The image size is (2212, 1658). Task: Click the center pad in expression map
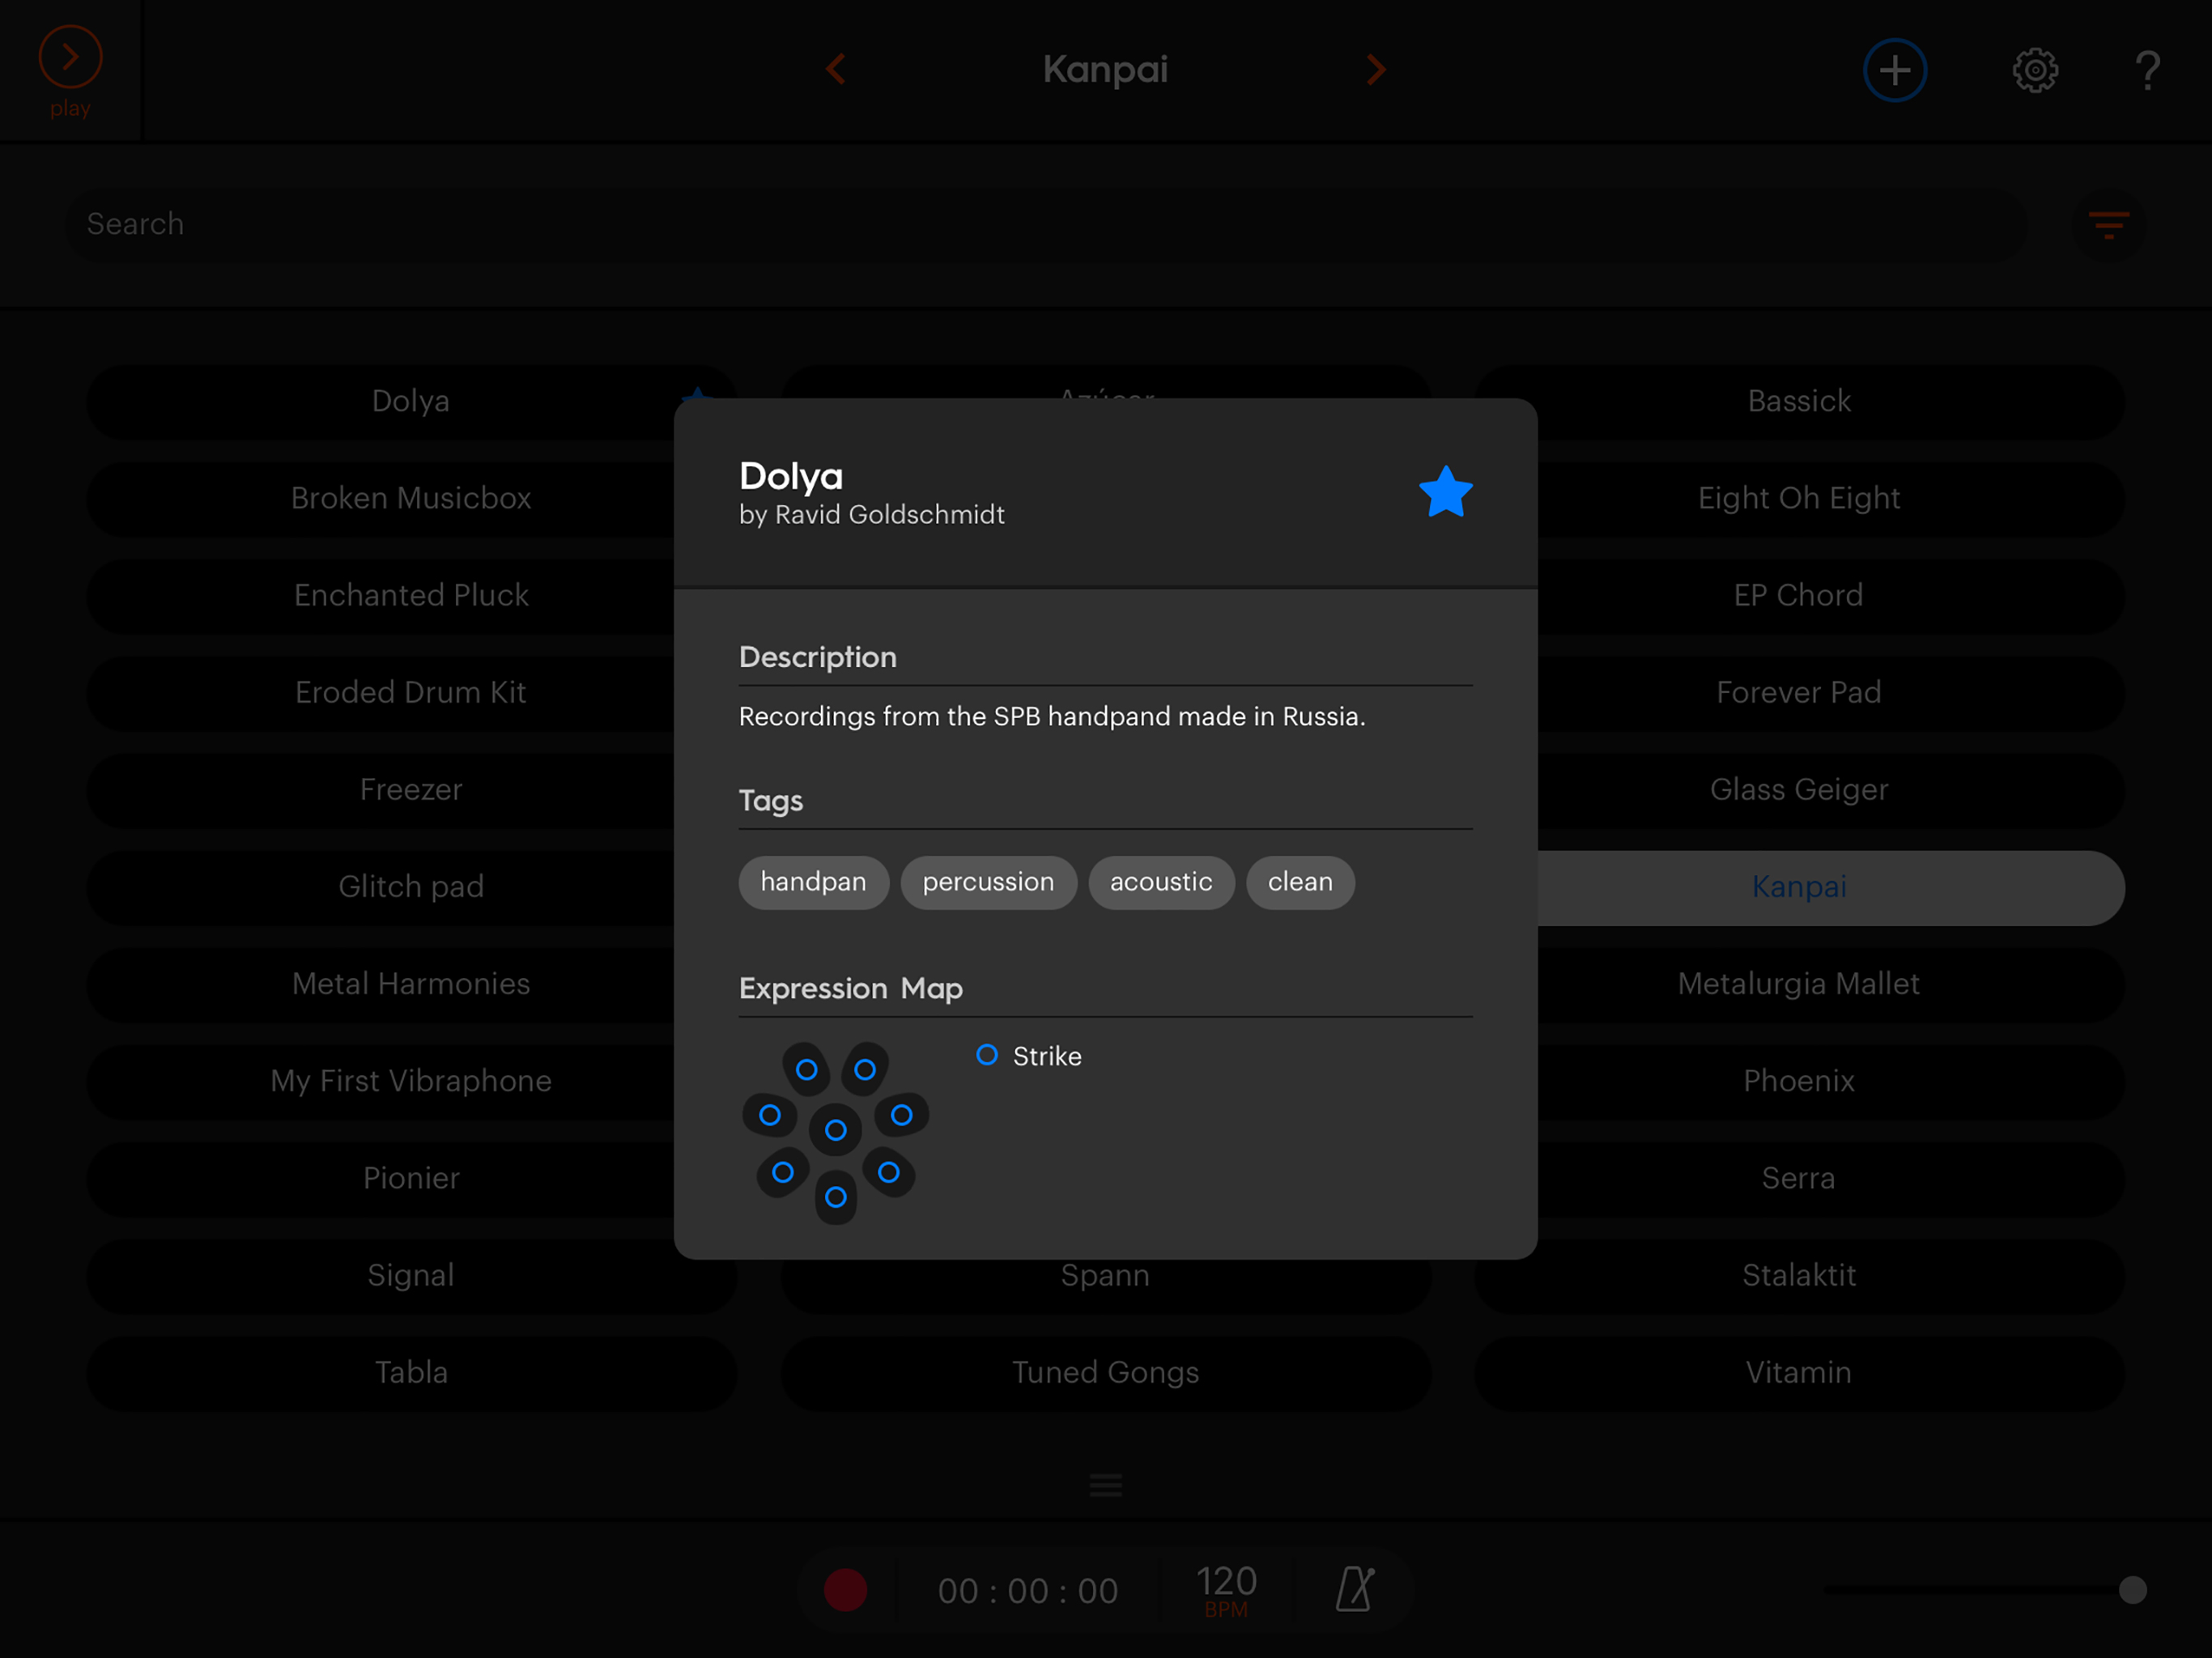[x=835, y=1130]
